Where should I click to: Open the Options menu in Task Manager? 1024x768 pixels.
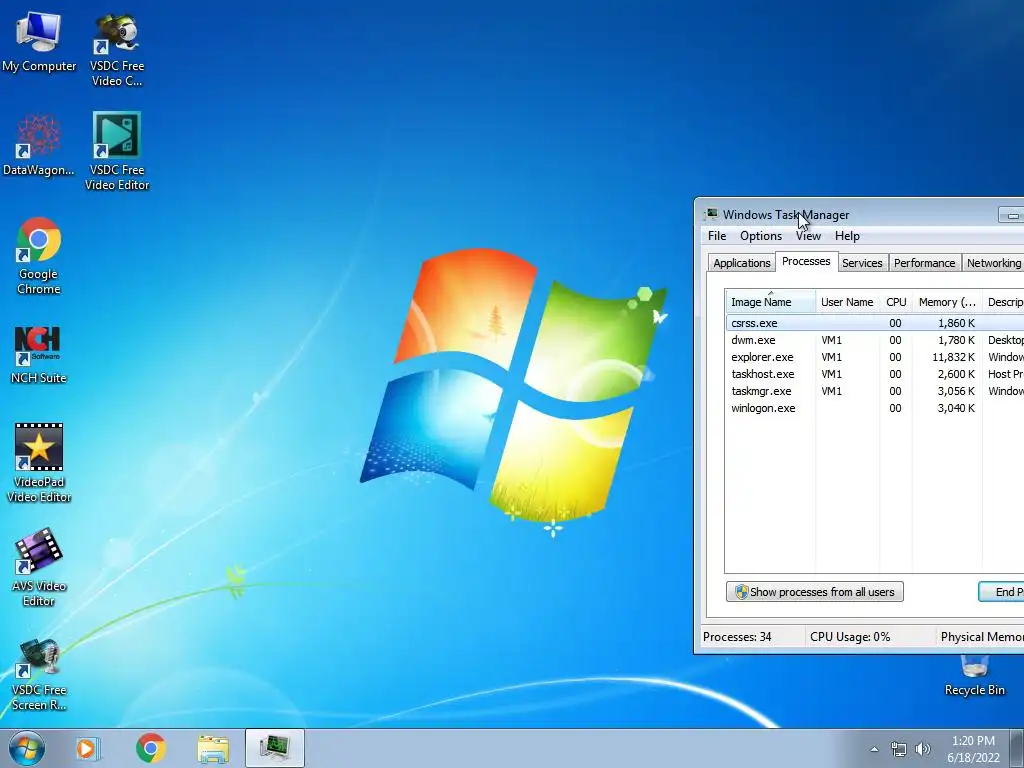761,236
